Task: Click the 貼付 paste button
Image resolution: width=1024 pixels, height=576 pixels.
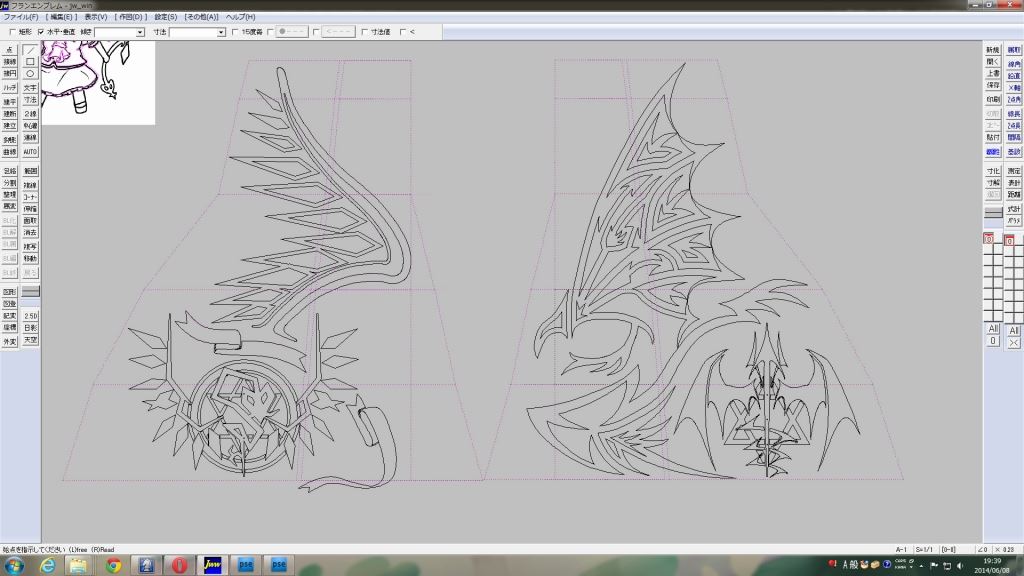Action: click(x=993, y=138)
